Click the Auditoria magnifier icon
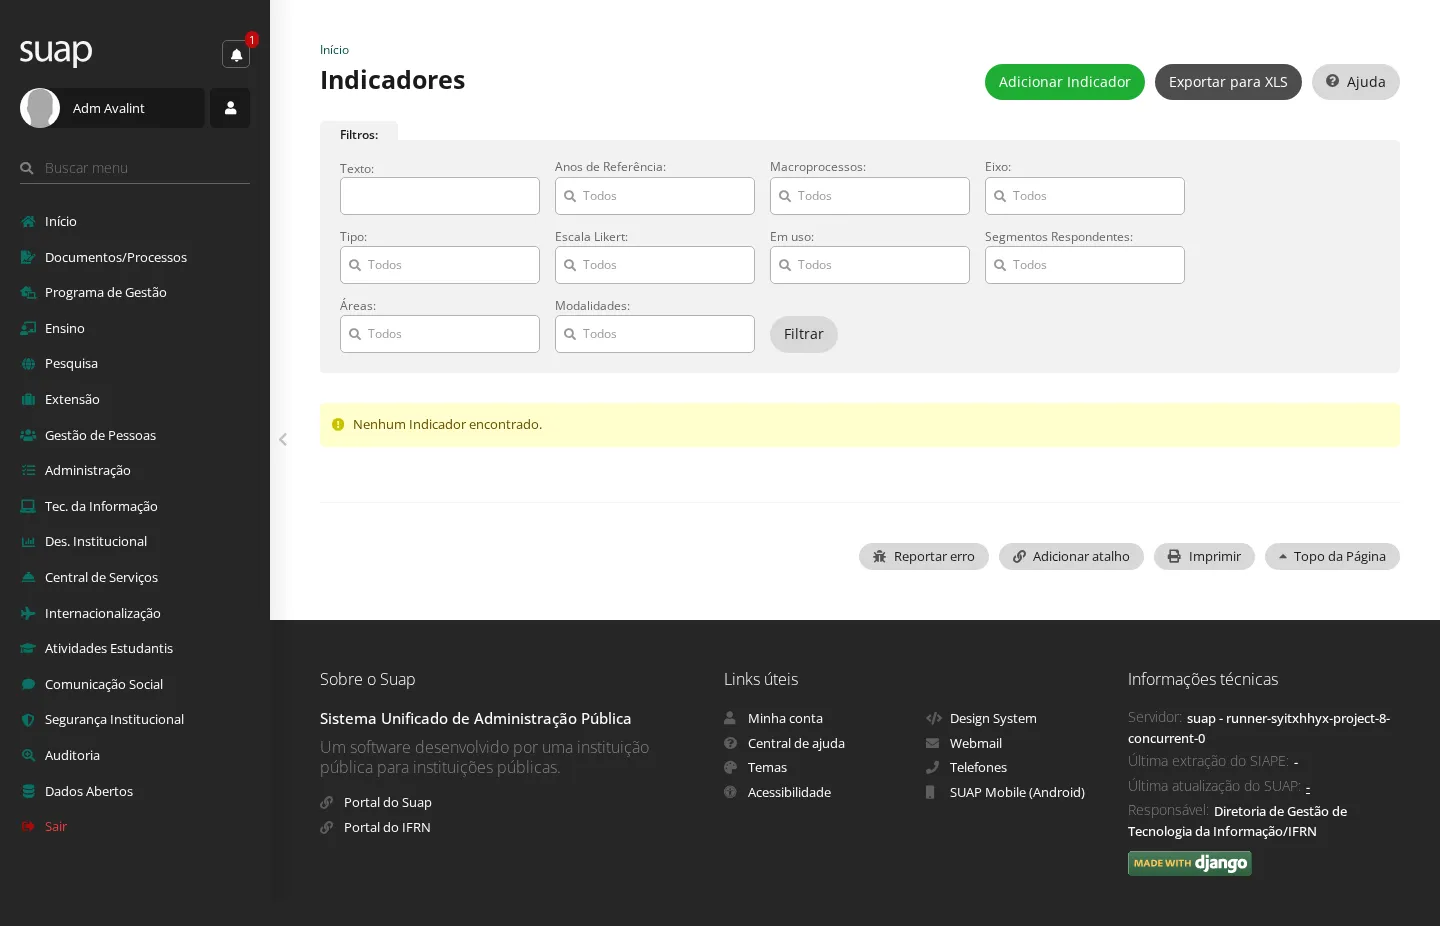The height and width of the screenshot is (926, 1440). tap(28, 755)
